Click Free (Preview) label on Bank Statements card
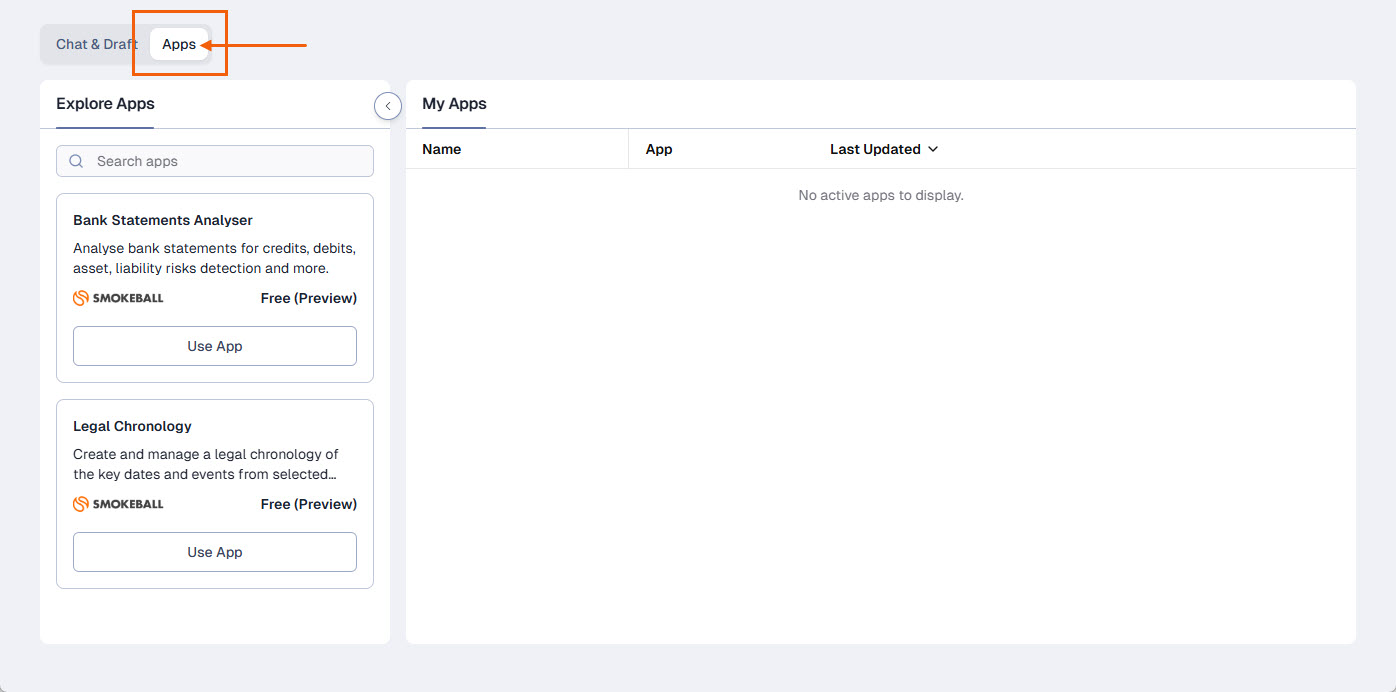 tap(308, 298)
